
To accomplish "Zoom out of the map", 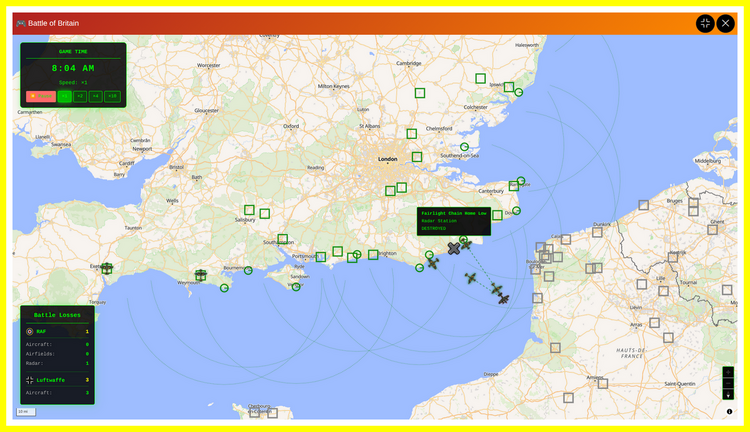I will click(x=728, y=383).
